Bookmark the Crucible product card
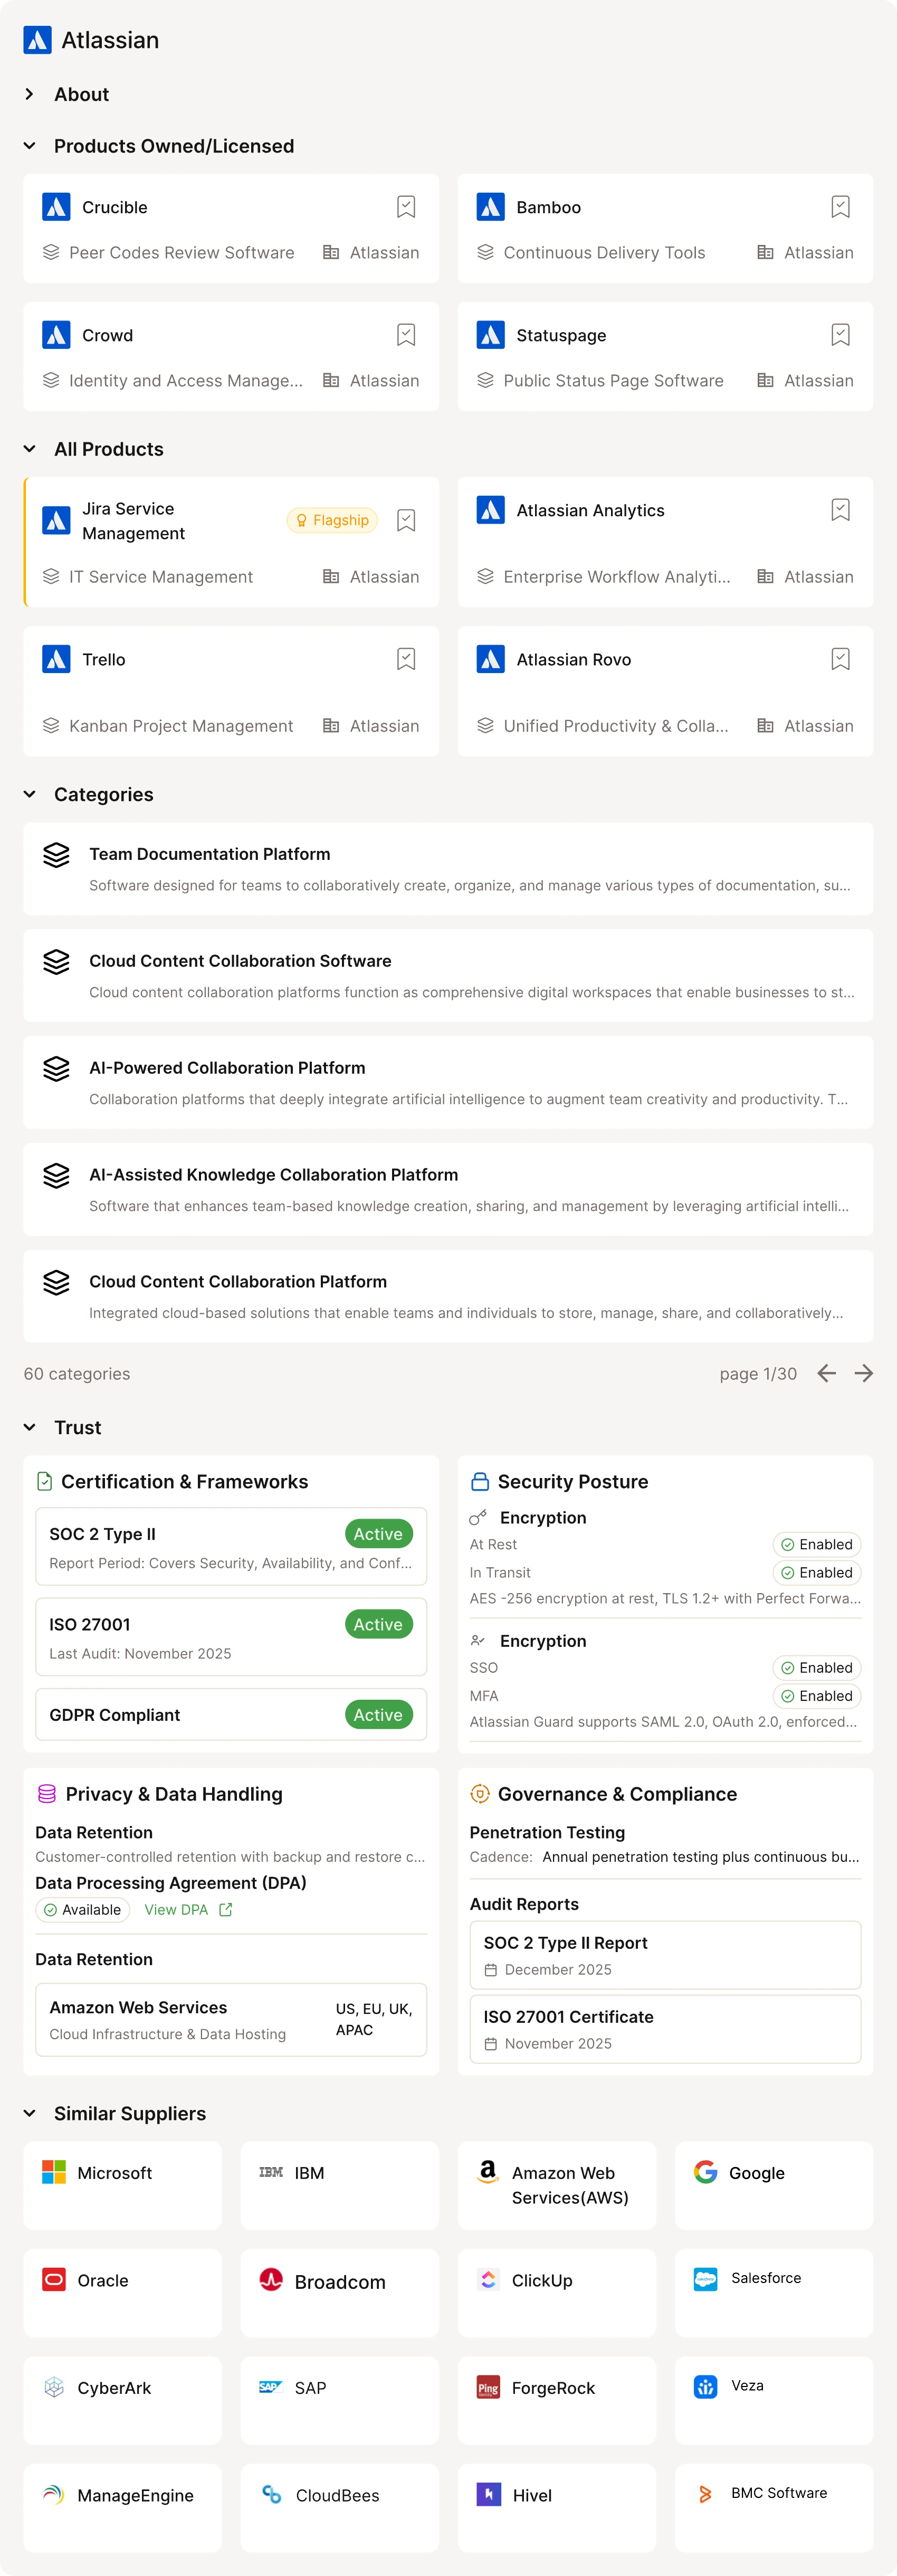 coord(406,207)
